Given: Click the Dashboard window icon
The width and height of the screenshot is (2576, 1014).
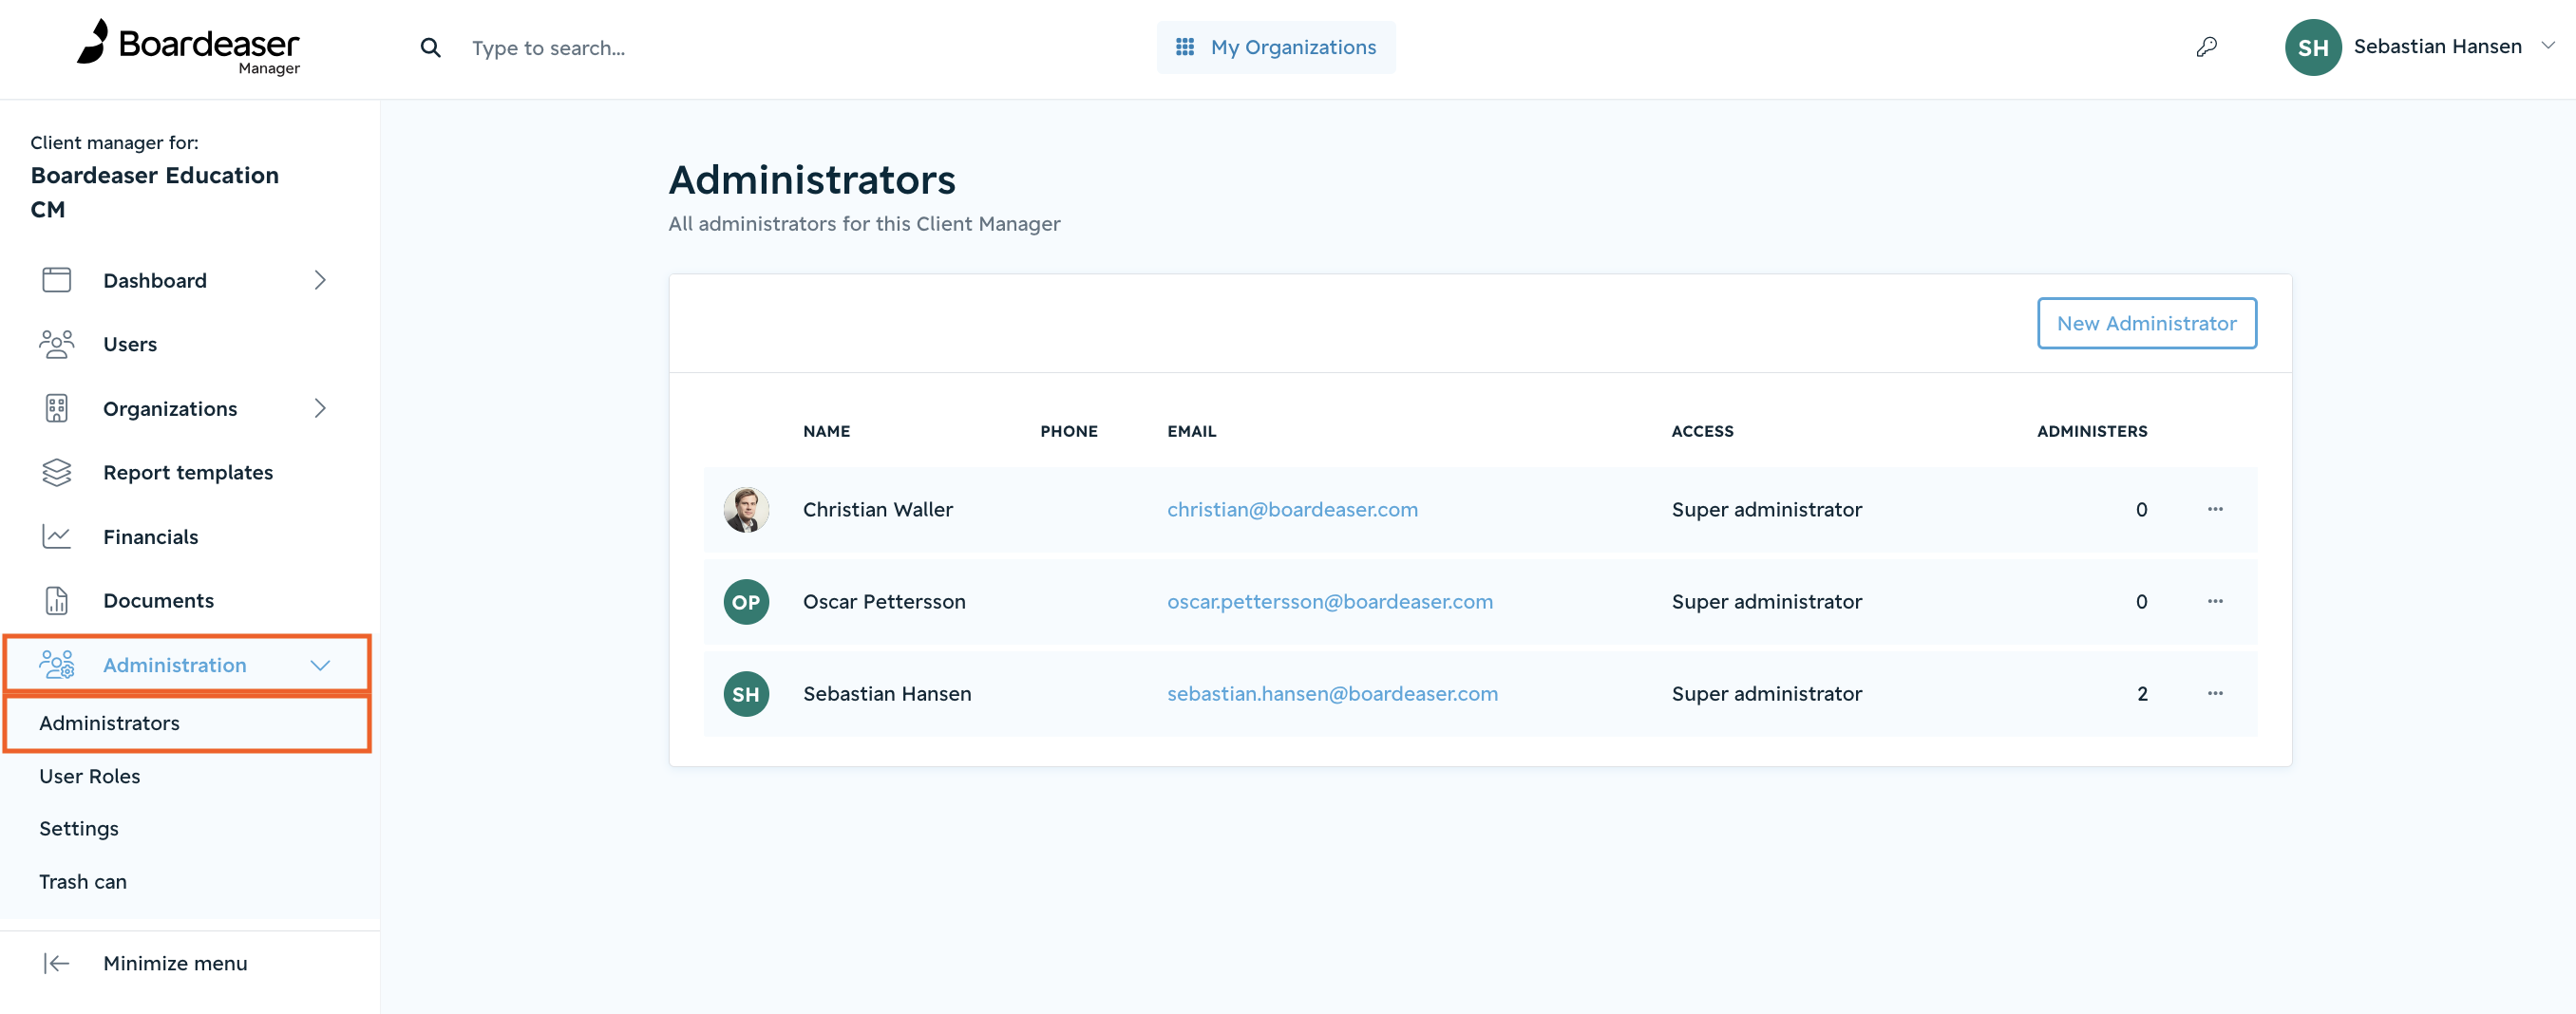Looking at the screenshot, I should click(57, 280).
